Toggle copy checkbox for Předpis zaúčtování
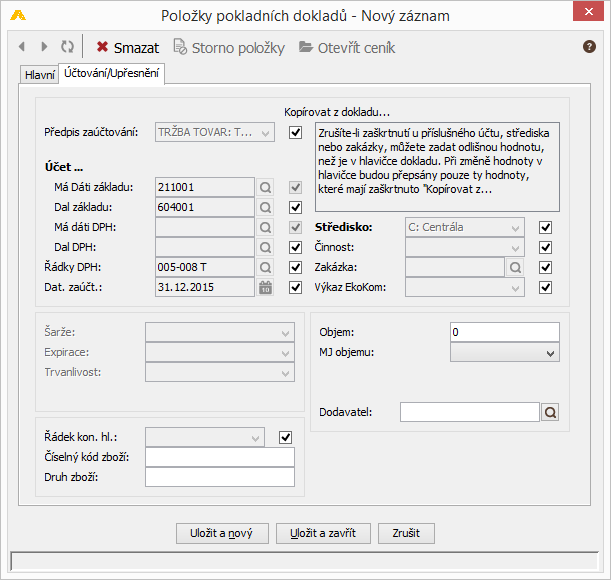This screenshot has height=580, width=611. (x=296, y=133)
